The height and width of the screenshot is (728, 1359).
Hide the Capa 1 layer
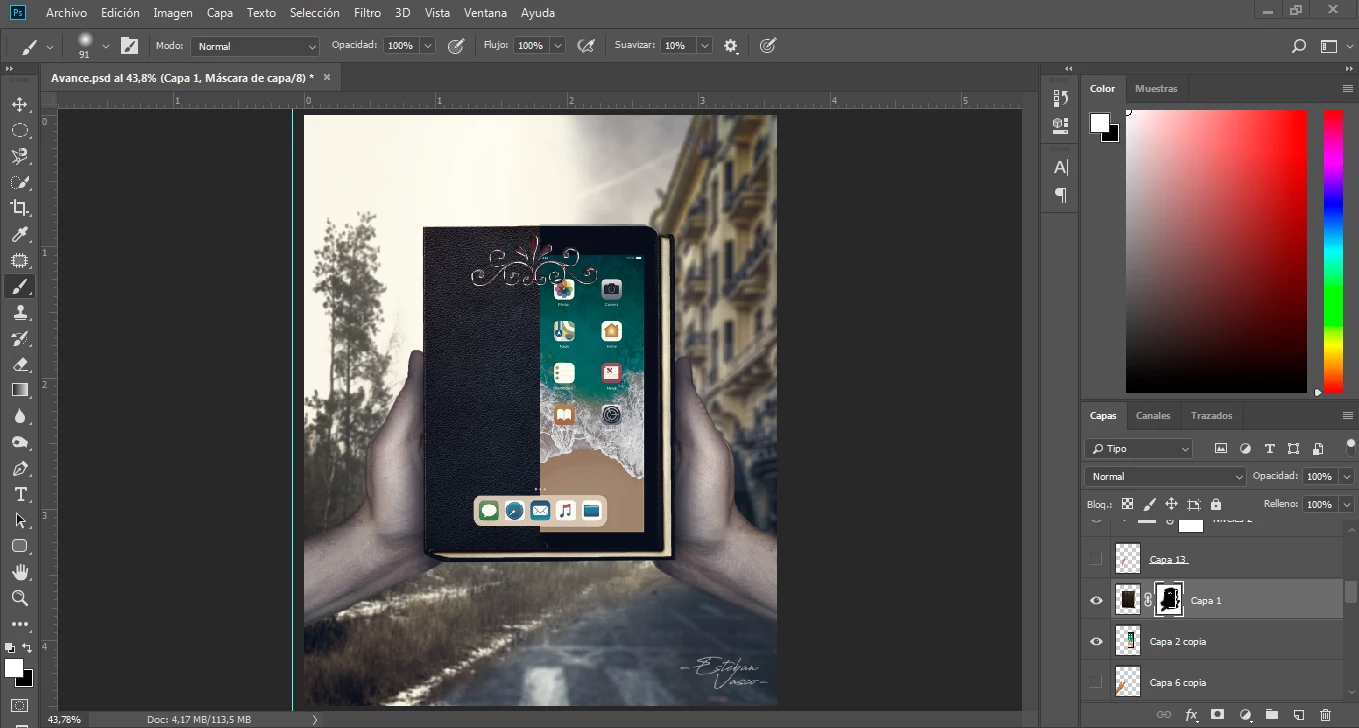point(1095,600)
